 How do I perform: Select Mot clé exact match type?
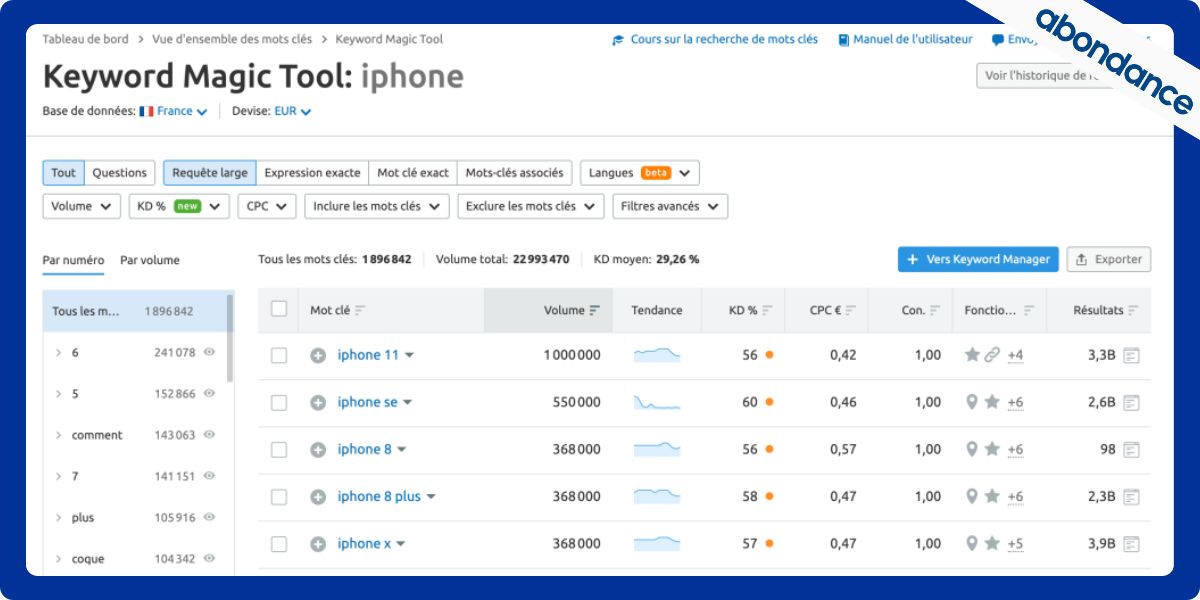413,173
